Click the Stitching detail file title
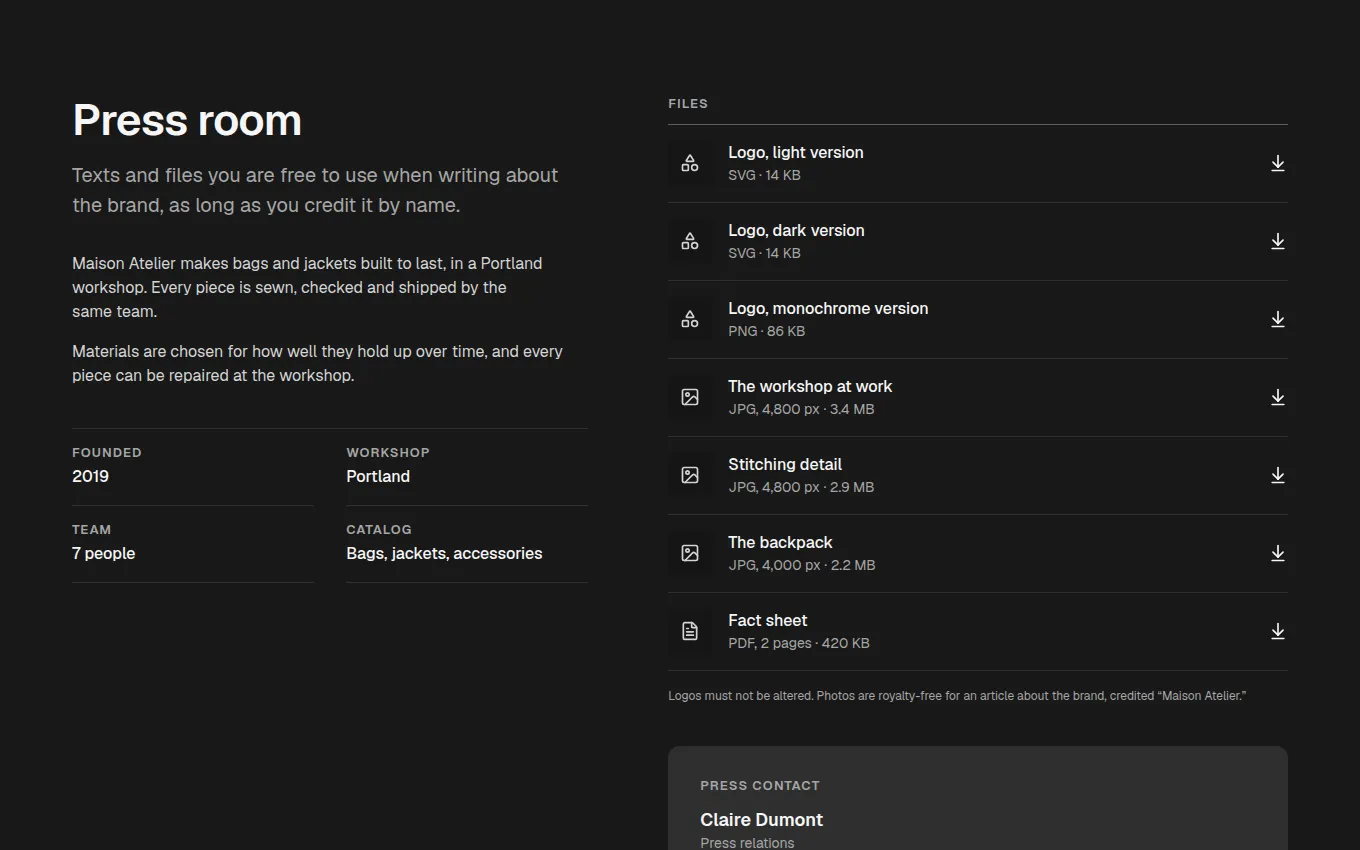1360x850 pixels. pos(785,464)
